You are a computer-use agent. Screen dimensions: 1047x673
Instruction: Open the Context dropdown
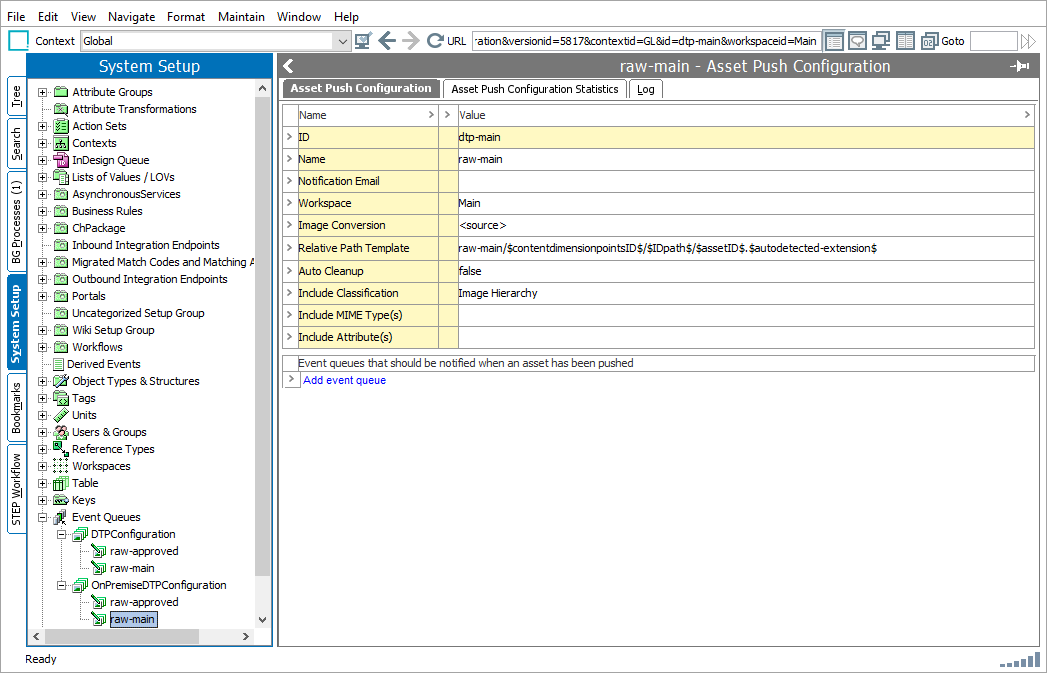341,41
